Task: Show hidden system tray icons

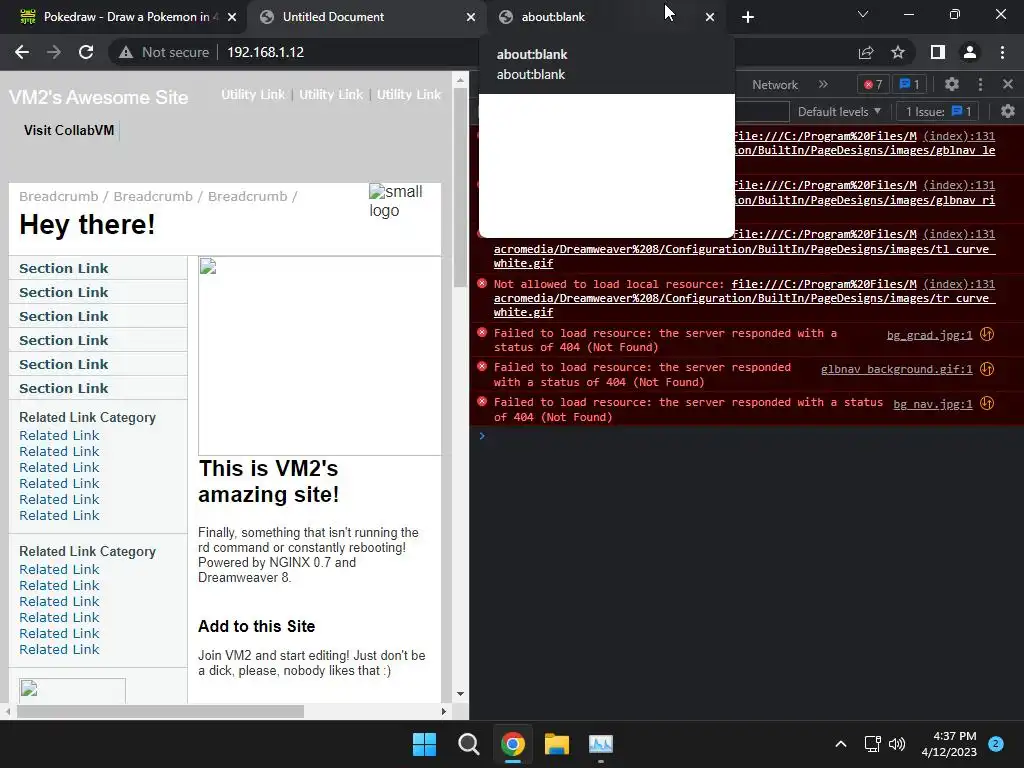Action: click(841, 744)
